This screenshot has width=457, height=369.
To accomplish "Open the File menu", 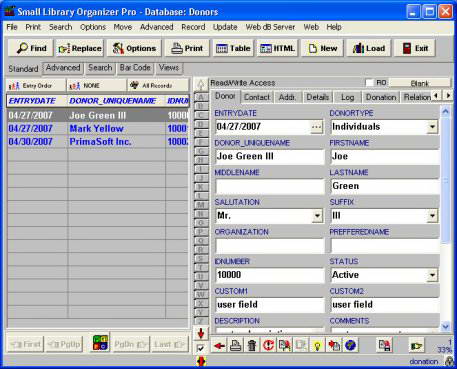I will point(12,27).
